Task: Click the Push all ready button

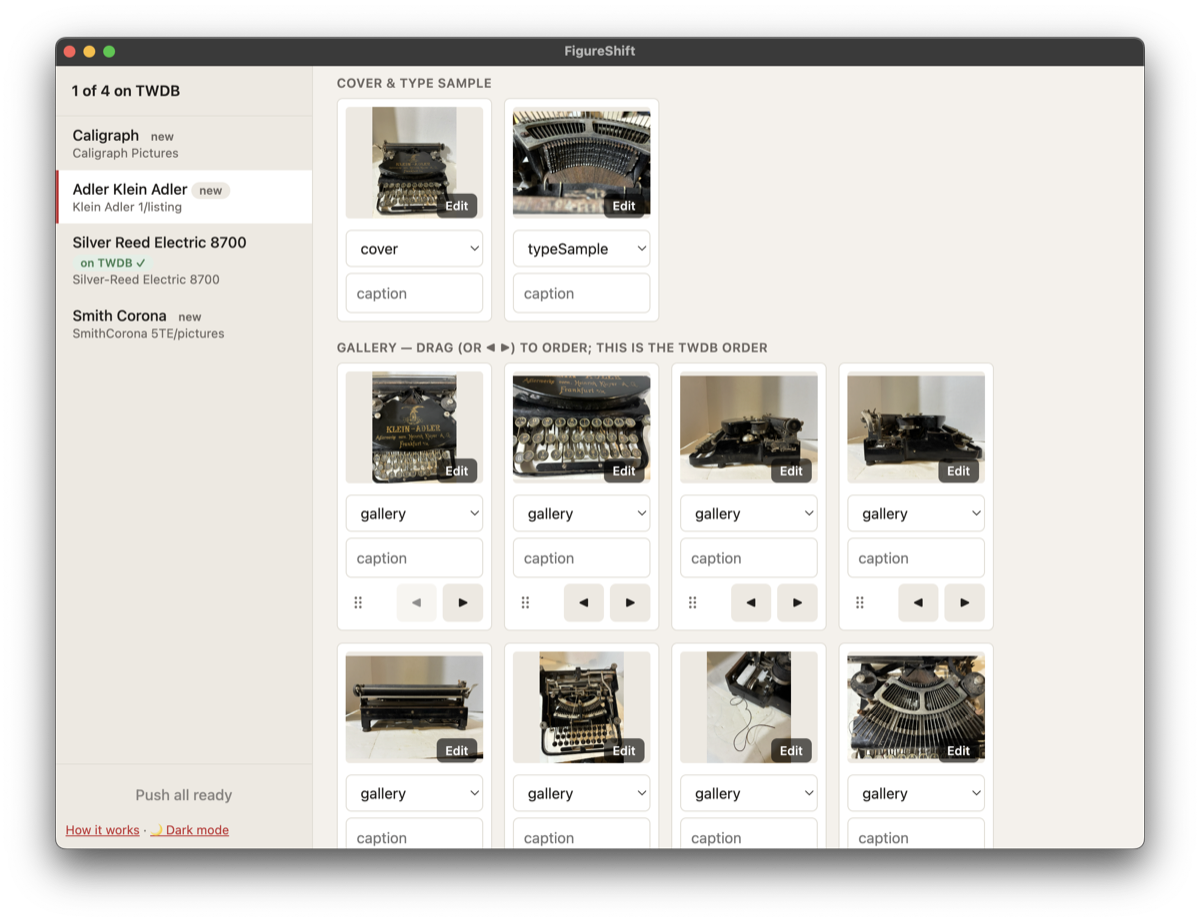Action: coord(184,795)
